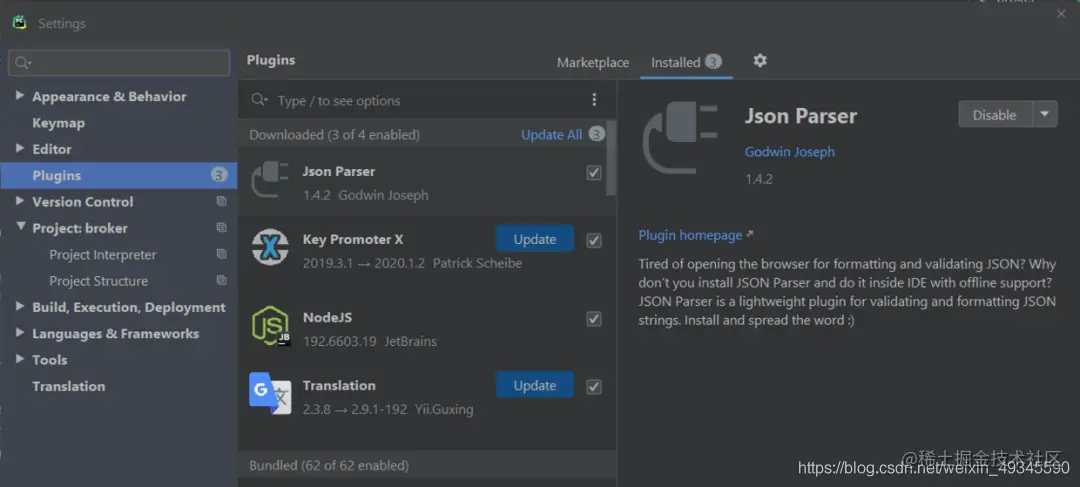
Task: Toggle the Key Promoter X checkbox
Action: tap(594, 240)
